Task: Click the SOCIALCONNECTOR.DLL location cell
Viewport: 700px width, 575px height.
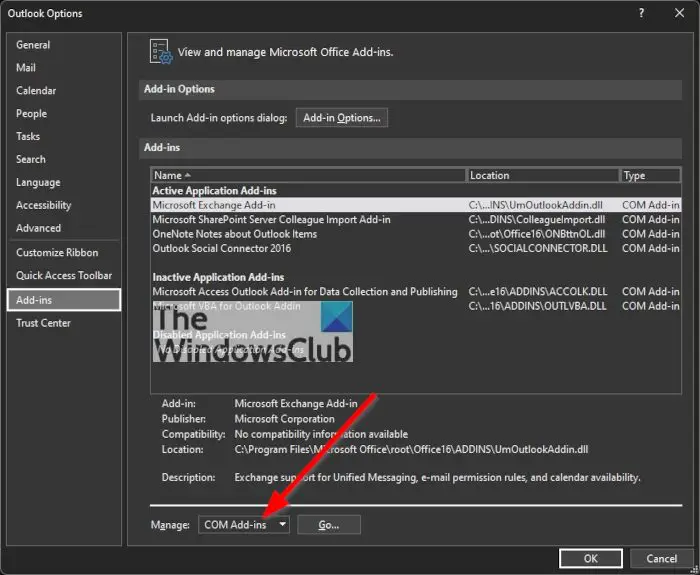Action: [538, 248]
